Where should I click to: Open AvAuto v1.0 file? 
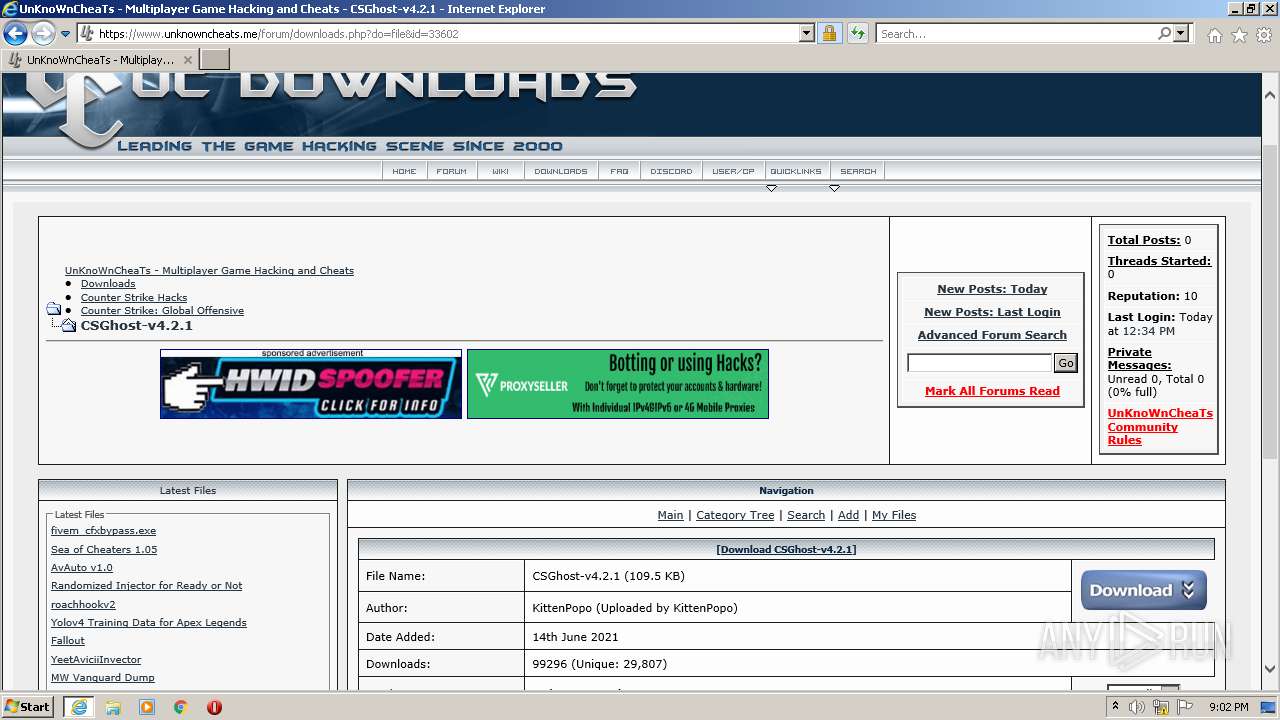coord(82,567)
